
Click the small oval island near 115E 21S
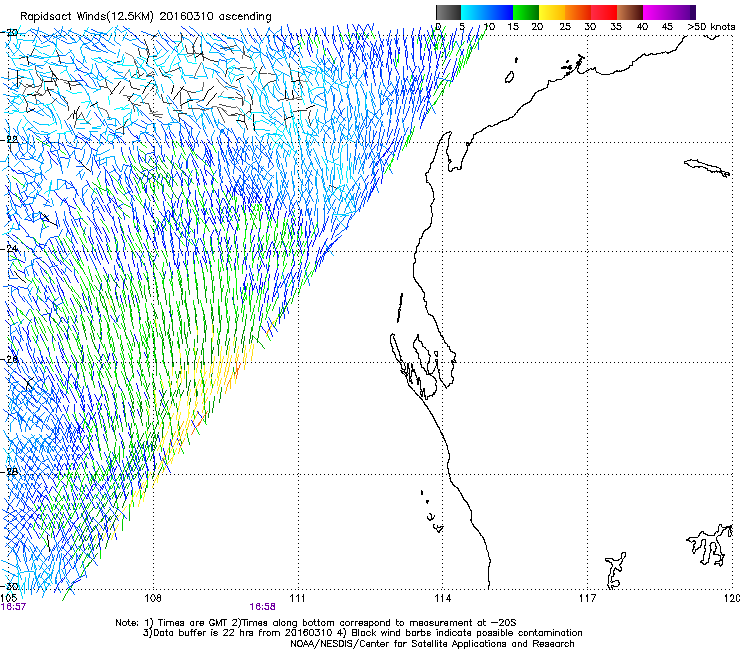[510, 77]
